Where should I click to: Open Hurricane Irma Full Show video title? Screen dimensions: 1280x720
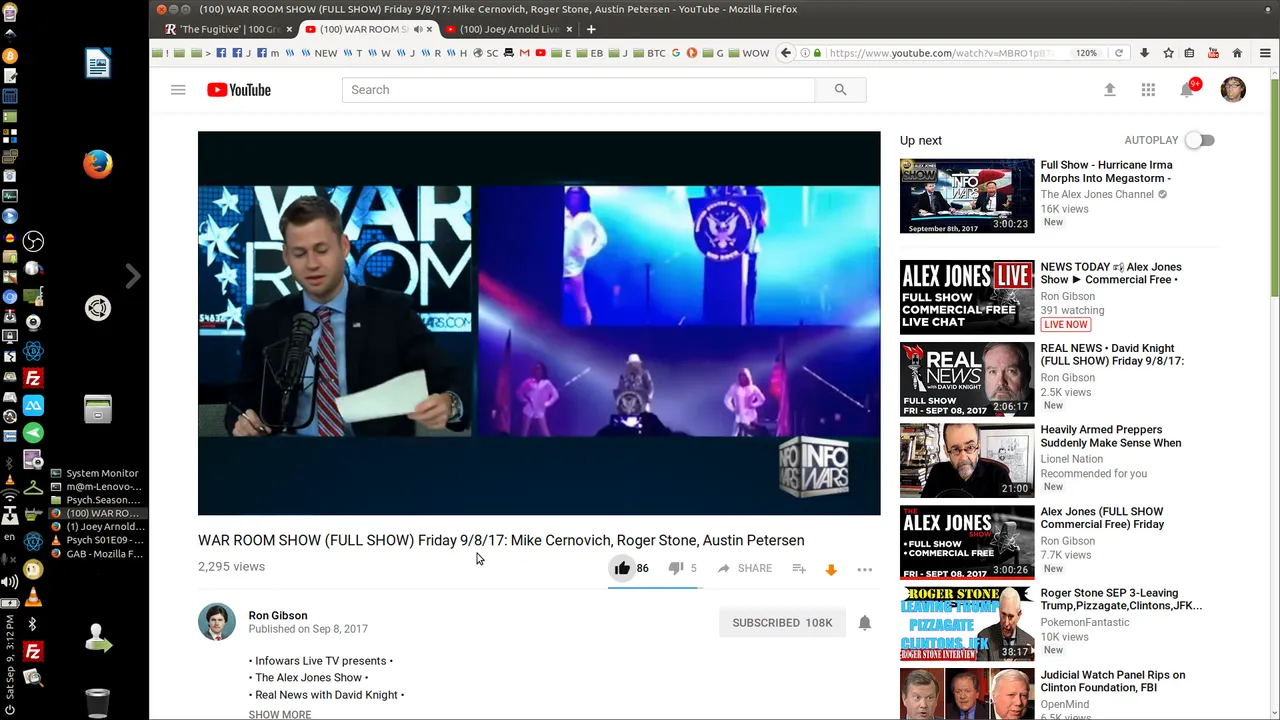click(x=1106, y=171)
